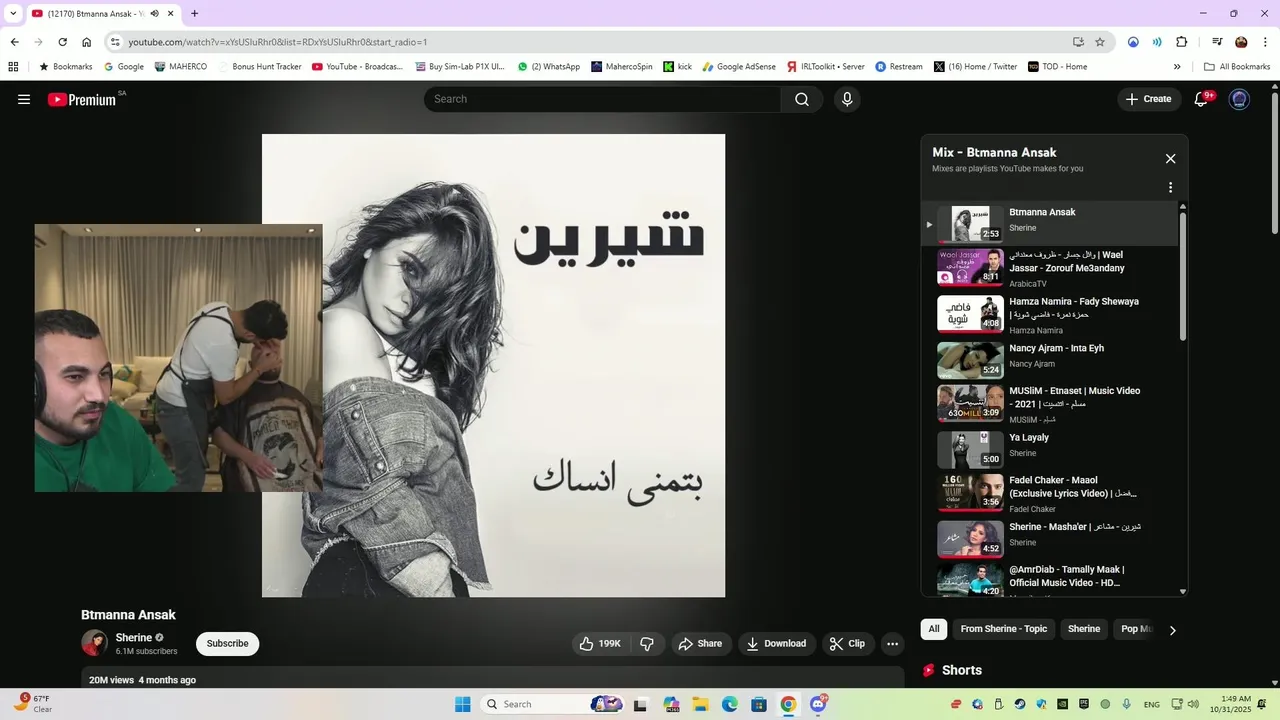Screen dimensions: 1280x720
Task: Focus the YouTube search field
Action: pyautogui.click(x=602, y=99)
